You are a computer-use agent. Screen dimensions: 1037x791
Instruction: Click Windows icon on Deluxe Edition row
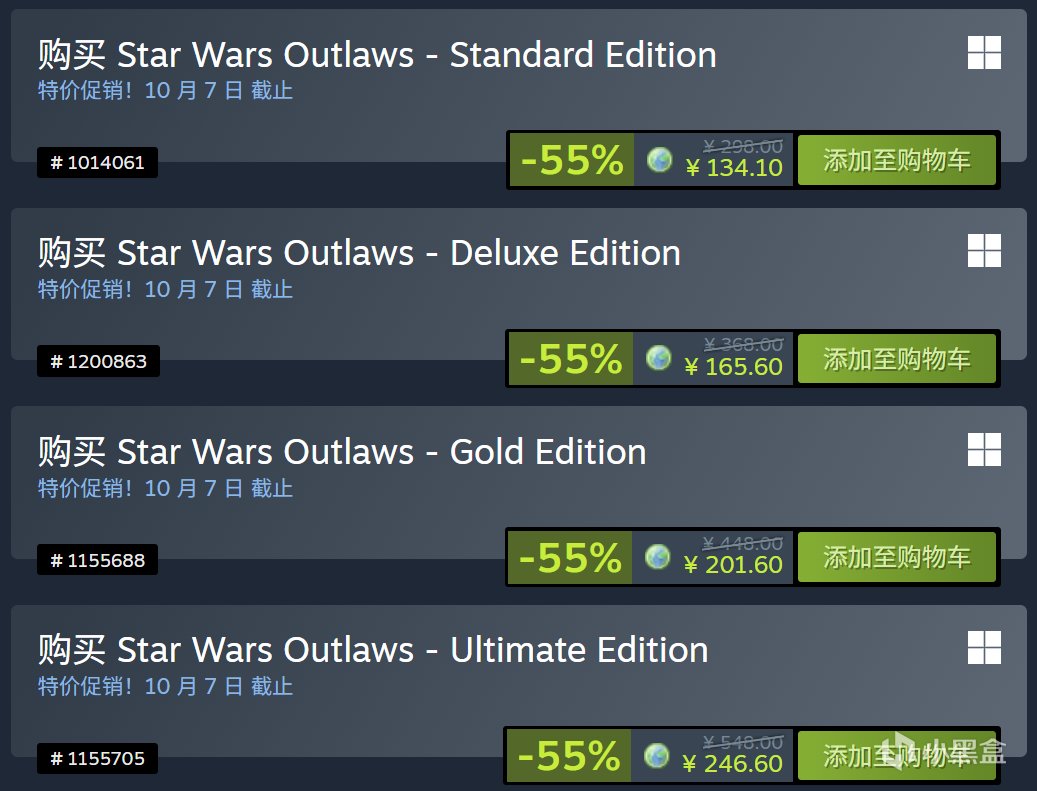pyautogui.click(x=984, y=251)
